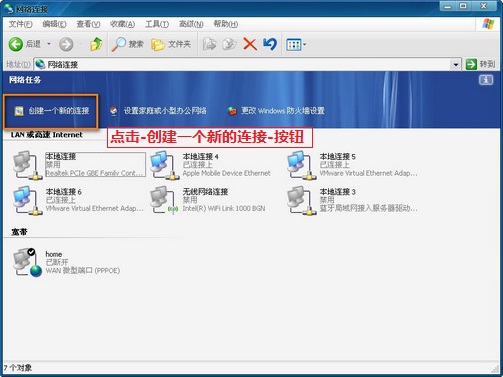503x377 pixels.
Task: Click the green Back arrow button
Action: pyautogui.click(x=16, y=44)
